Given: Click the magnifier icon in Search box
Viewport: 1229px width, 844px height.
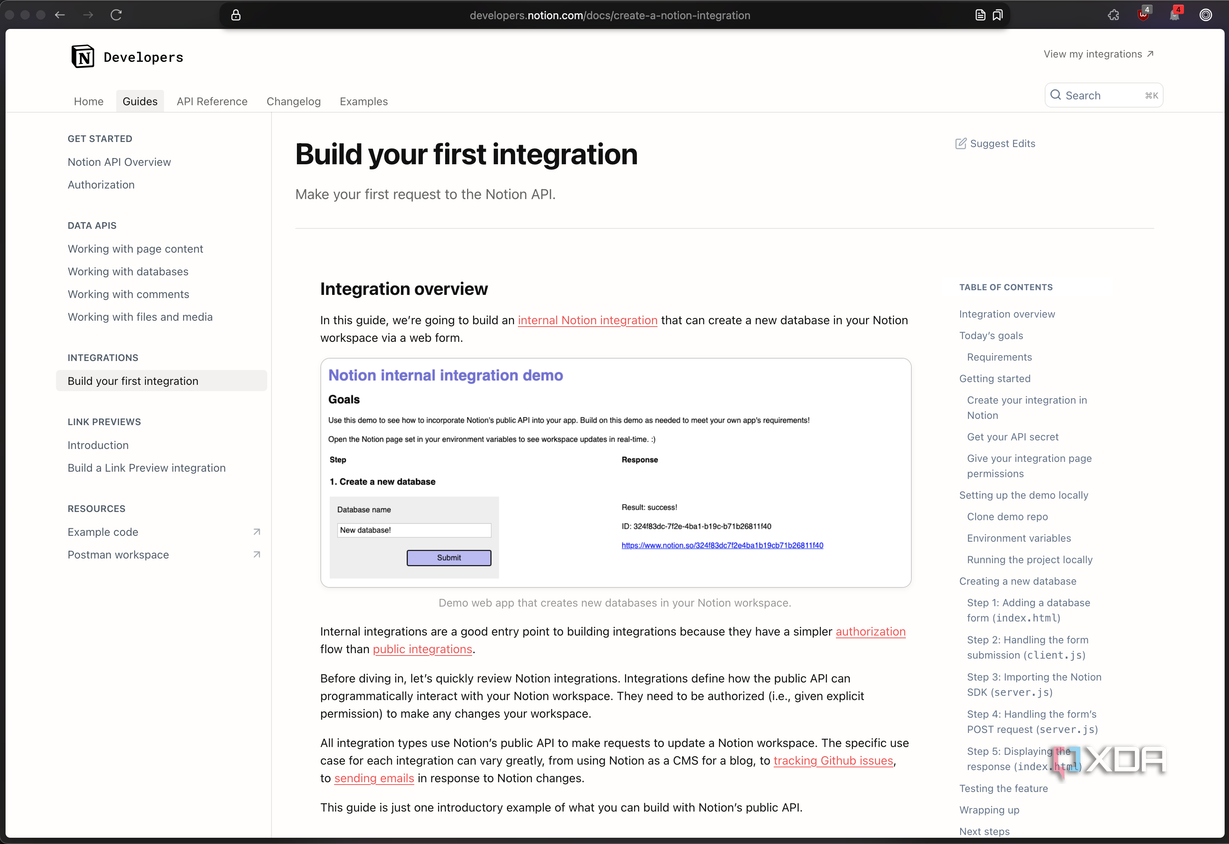Looking at the screenshot, I should pyautogui.click(x=1055, y=95).
